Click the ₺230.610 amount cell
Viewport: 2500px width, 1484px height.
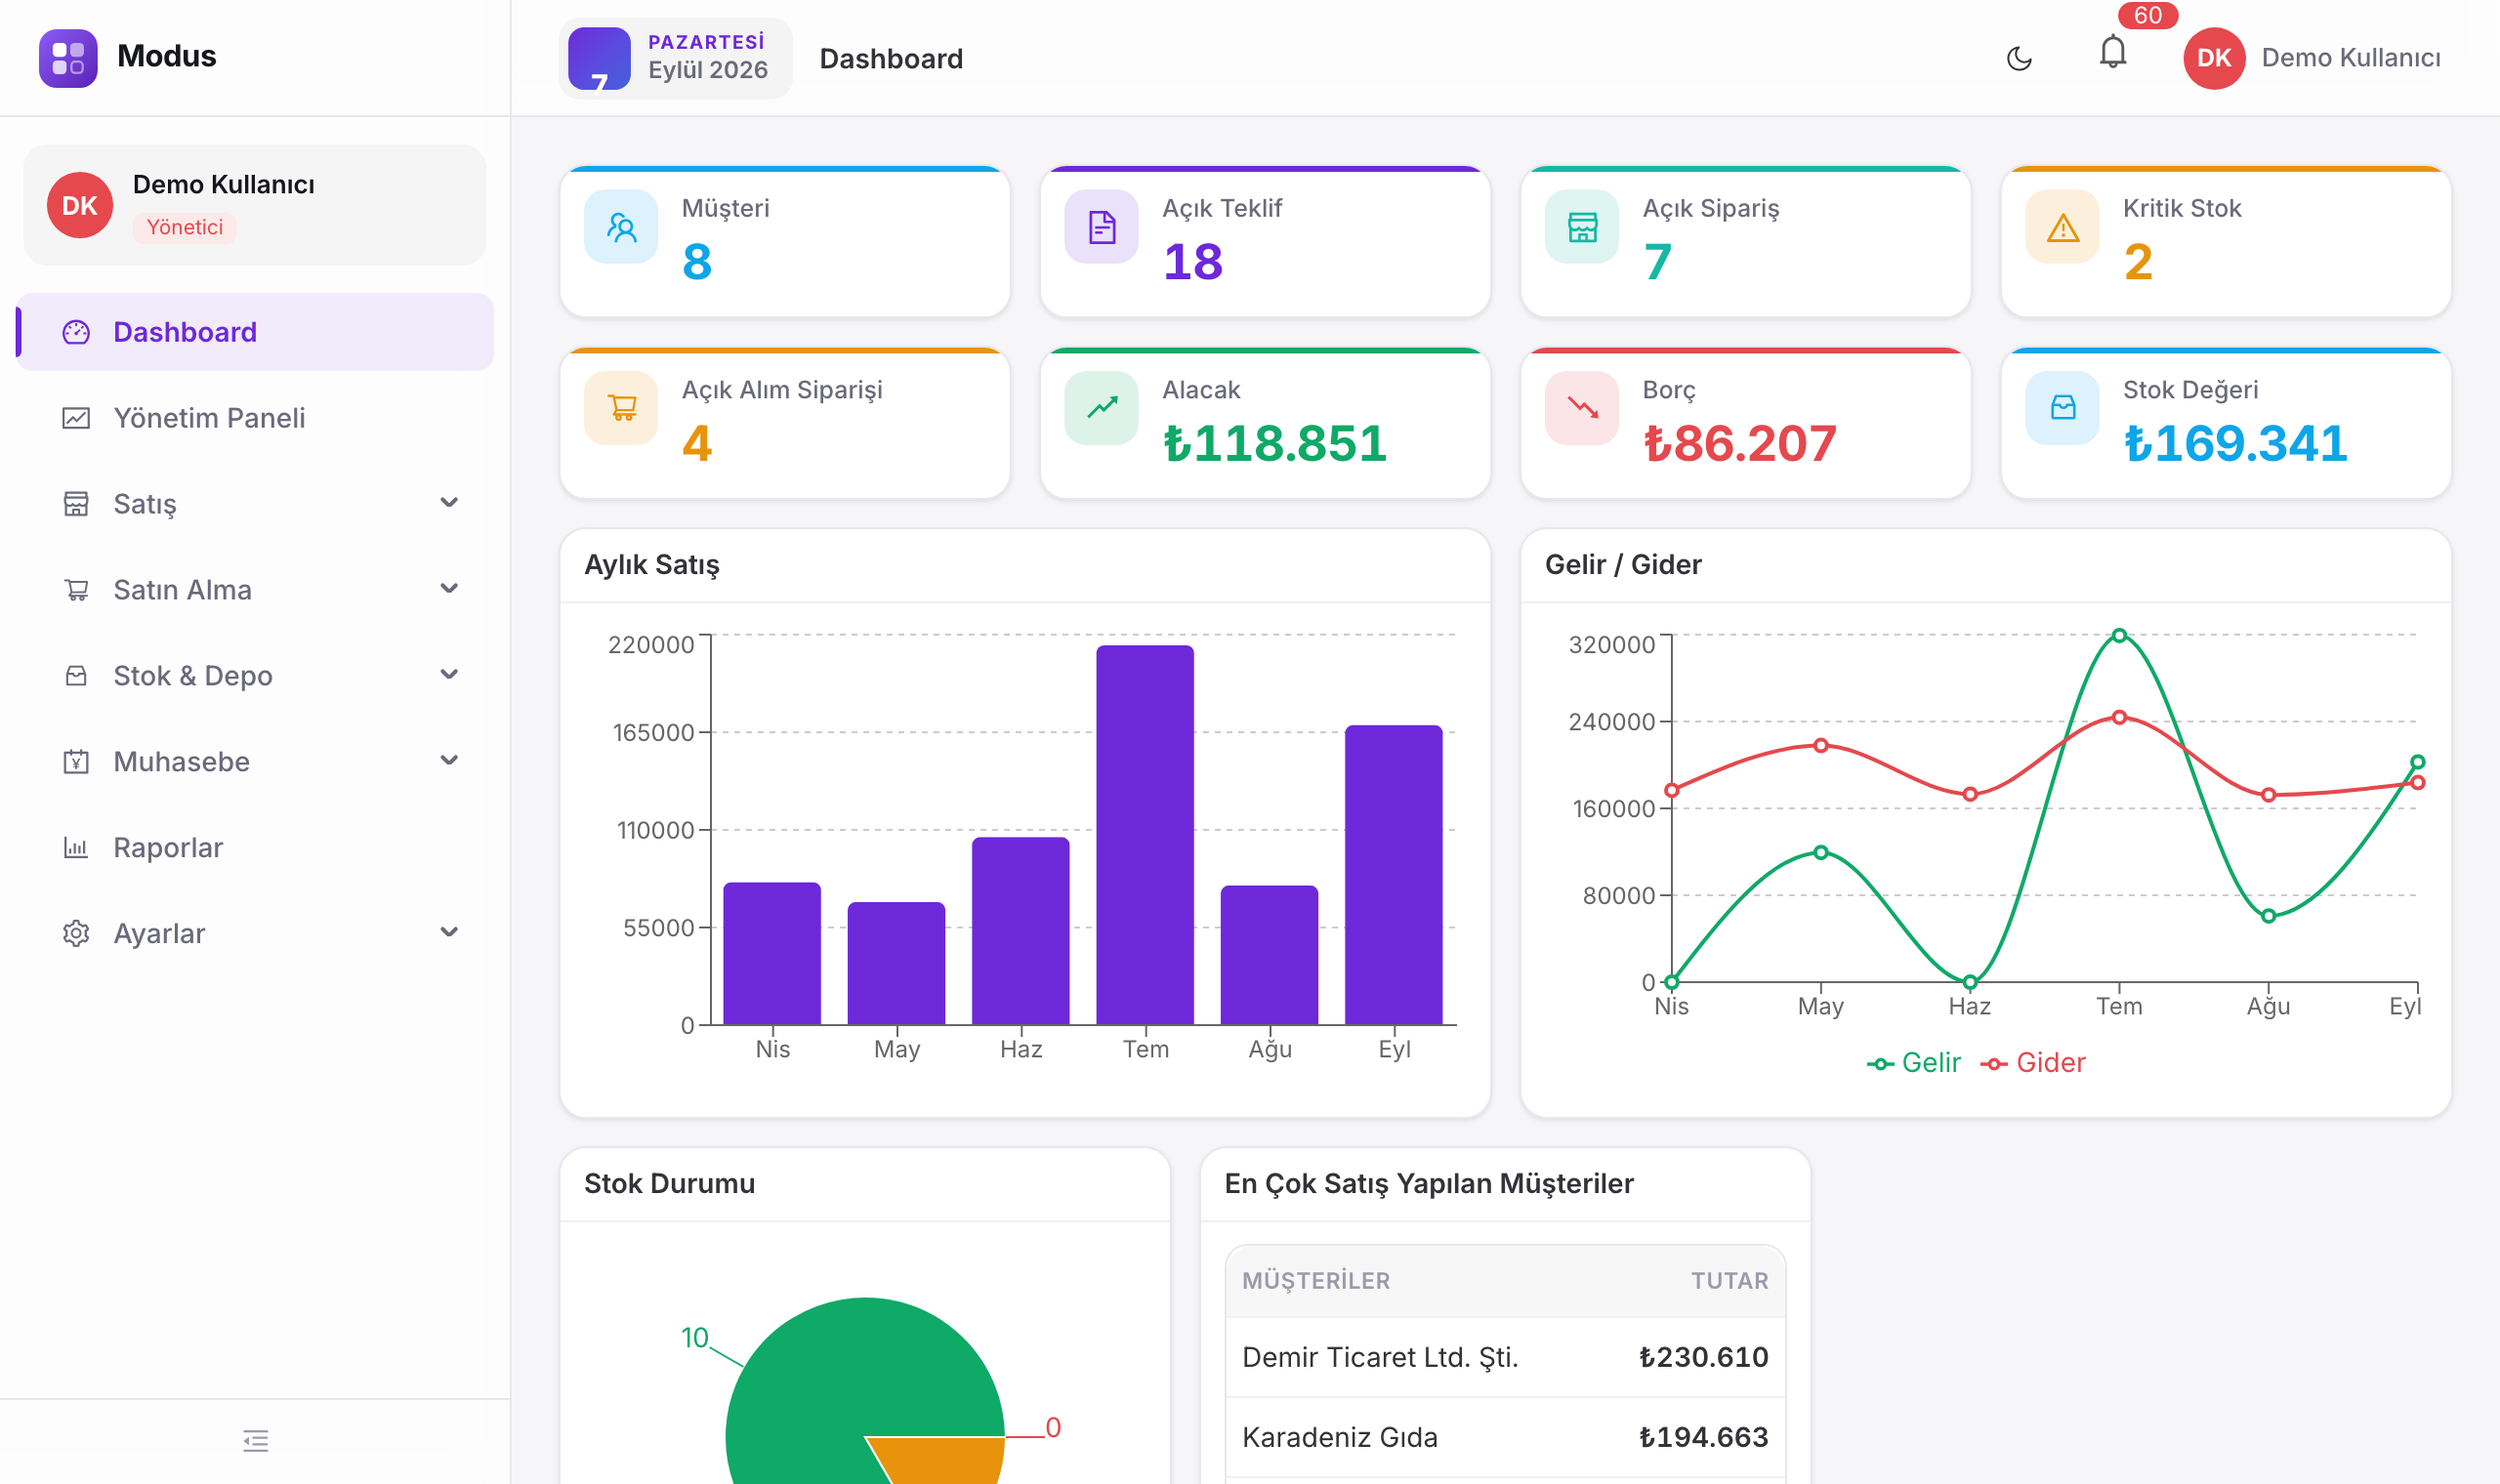pos(1703,1357)
